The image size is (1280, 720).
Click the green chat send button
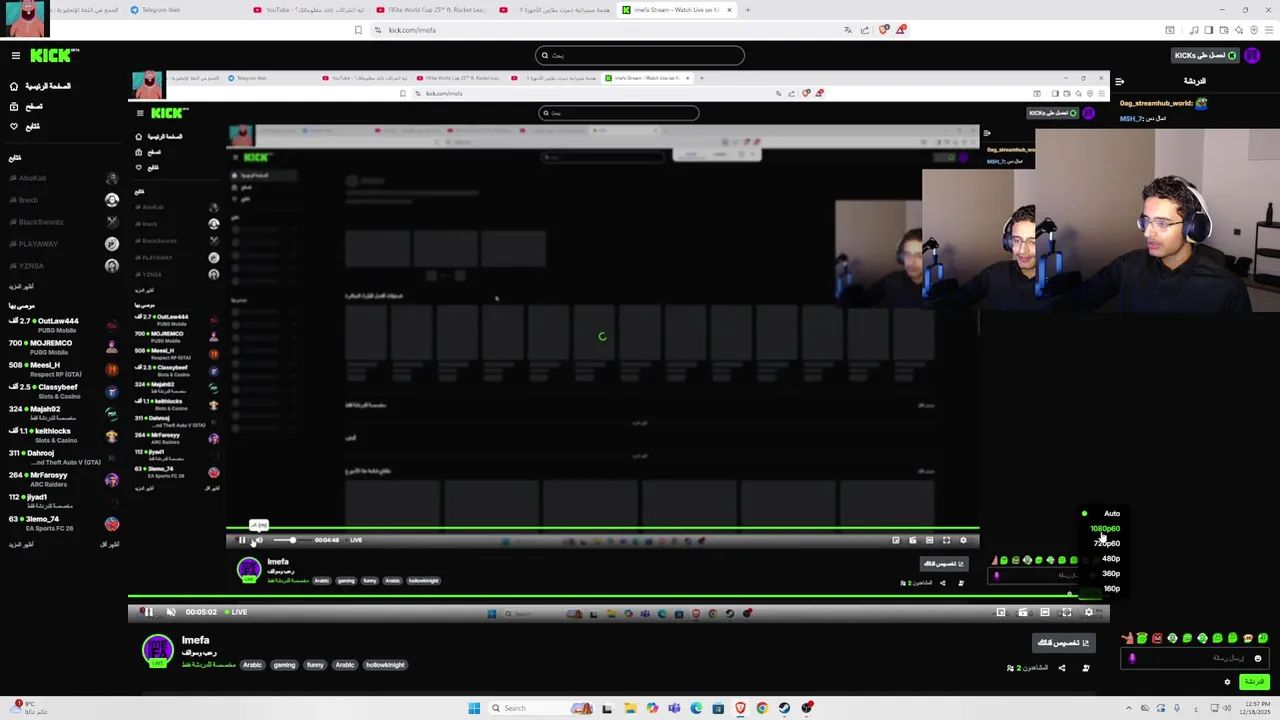coord(1253,682)
